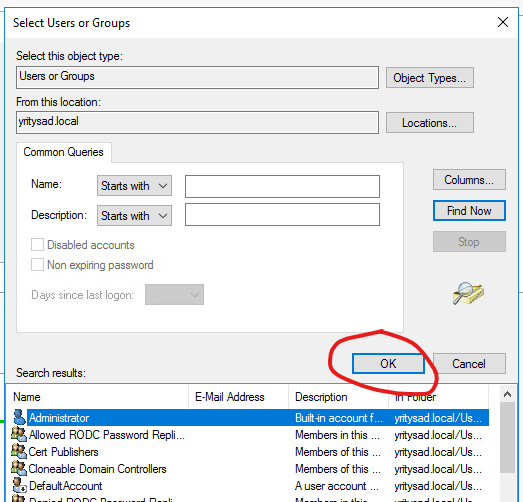Click the Locations button

pyautogui.click(x=430, y=123)
